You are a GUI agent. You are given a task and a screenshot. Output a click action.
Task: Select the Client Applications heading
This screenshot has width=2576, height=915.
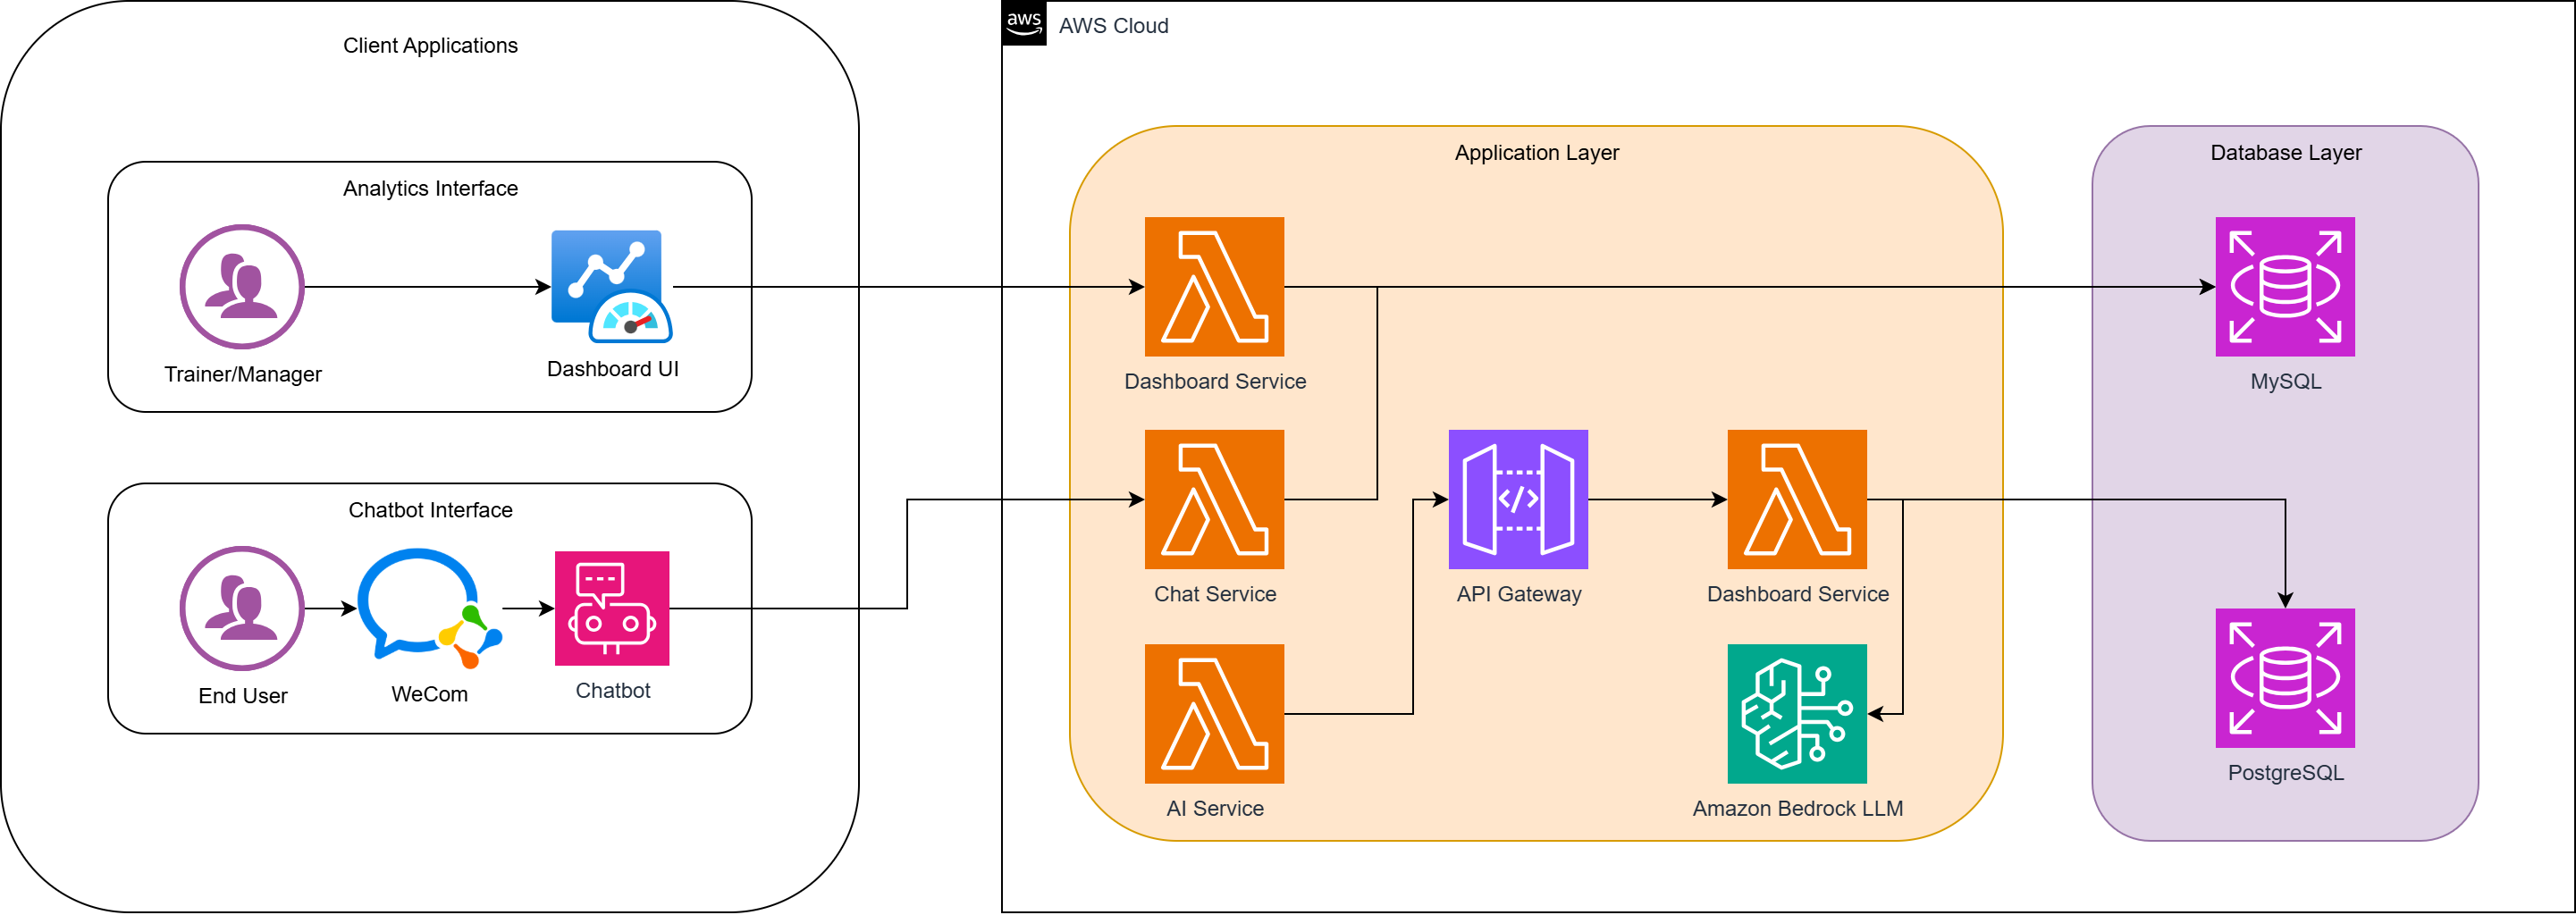(430, 45)
